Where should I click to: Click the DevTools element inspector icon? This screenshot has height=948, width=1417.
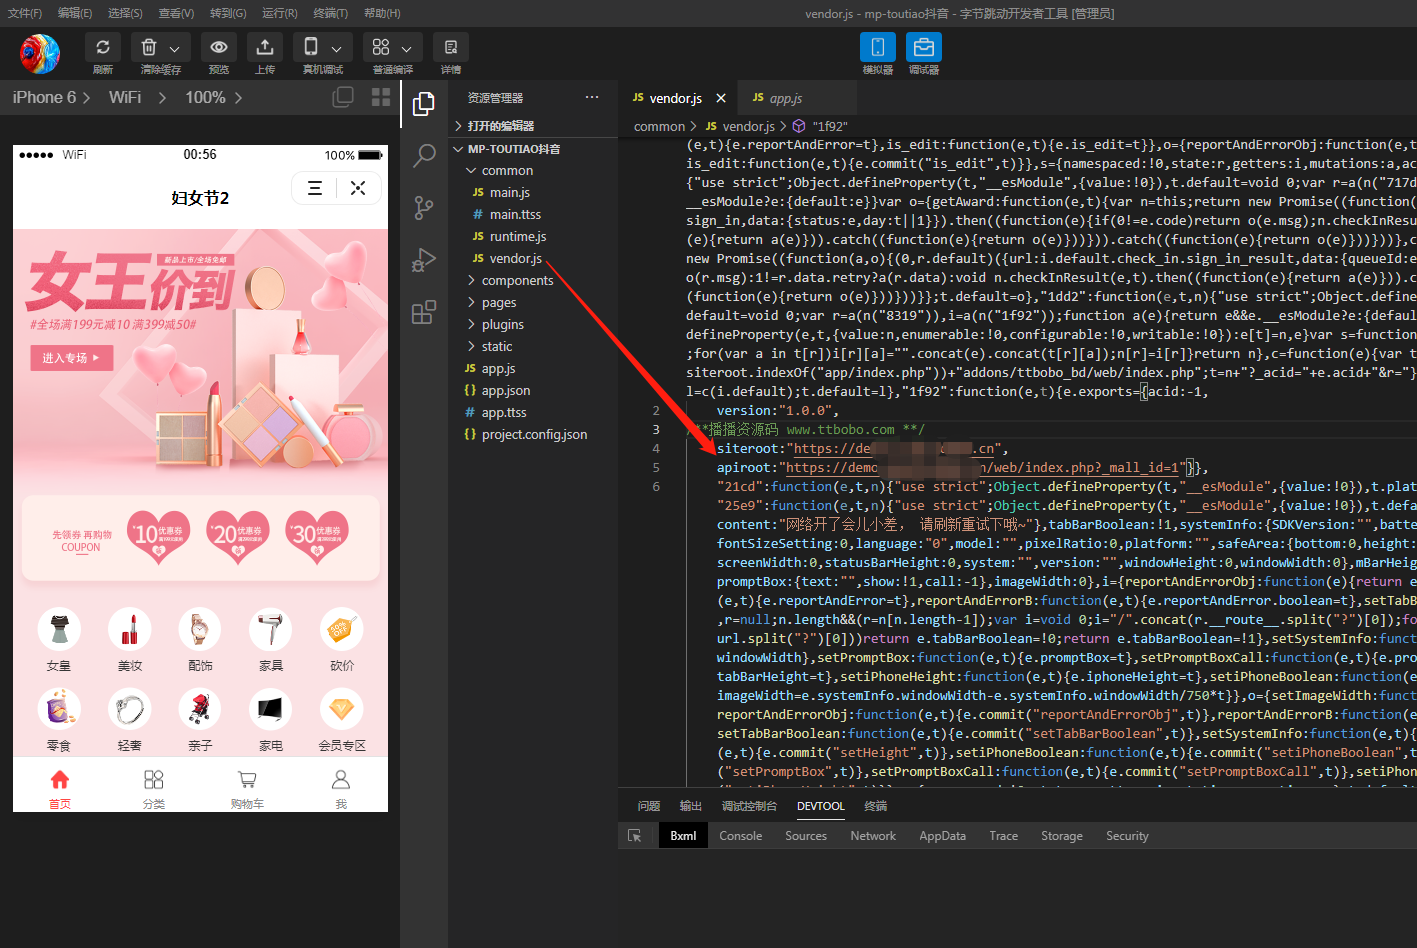click(634, 836)
